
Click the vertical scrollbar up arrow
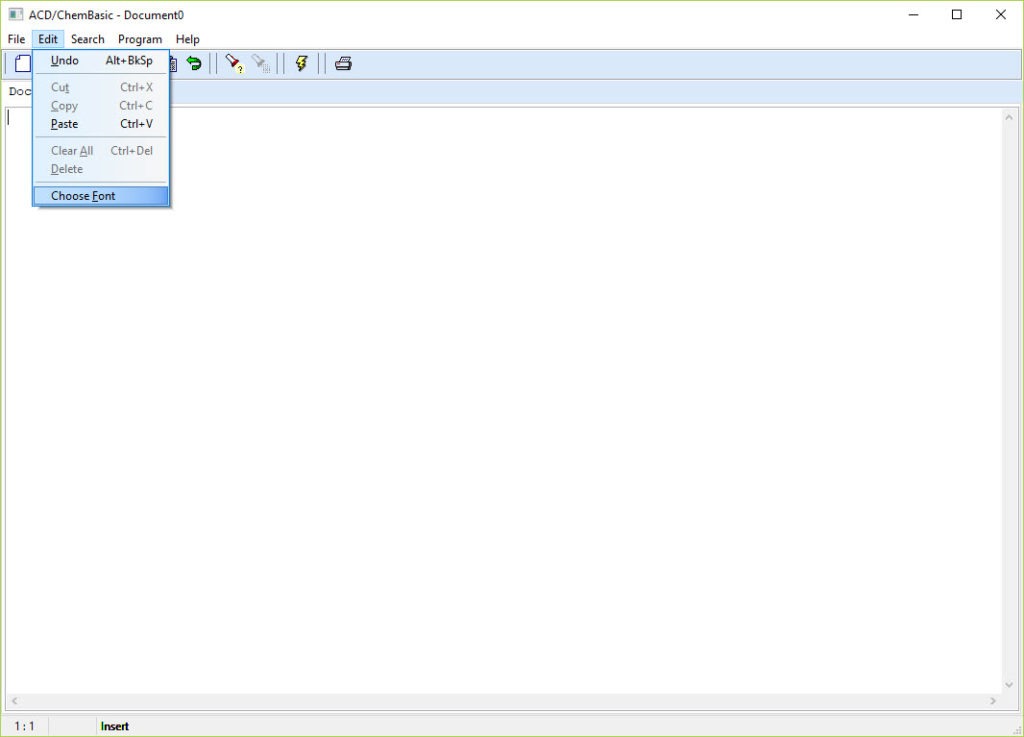tap(1009, 118)
